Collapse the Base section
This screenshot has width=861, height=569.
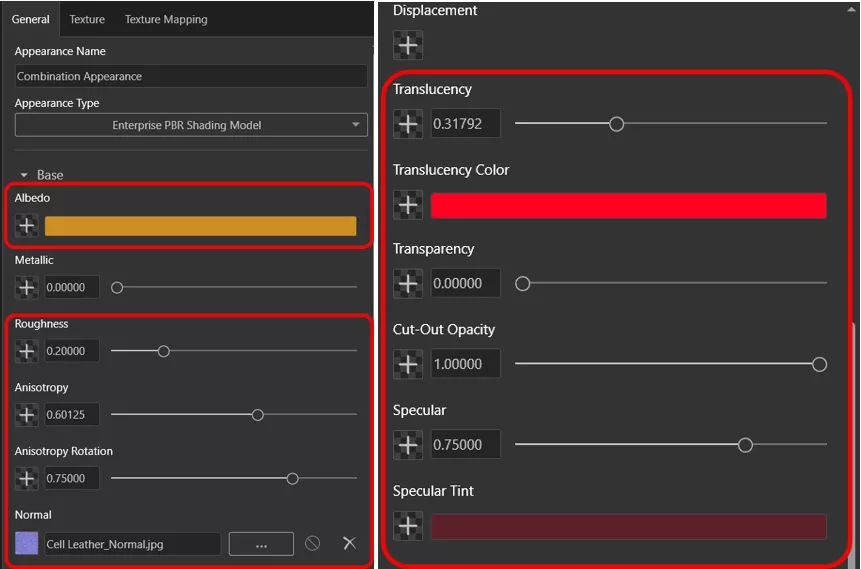click(x=25, y=175)
